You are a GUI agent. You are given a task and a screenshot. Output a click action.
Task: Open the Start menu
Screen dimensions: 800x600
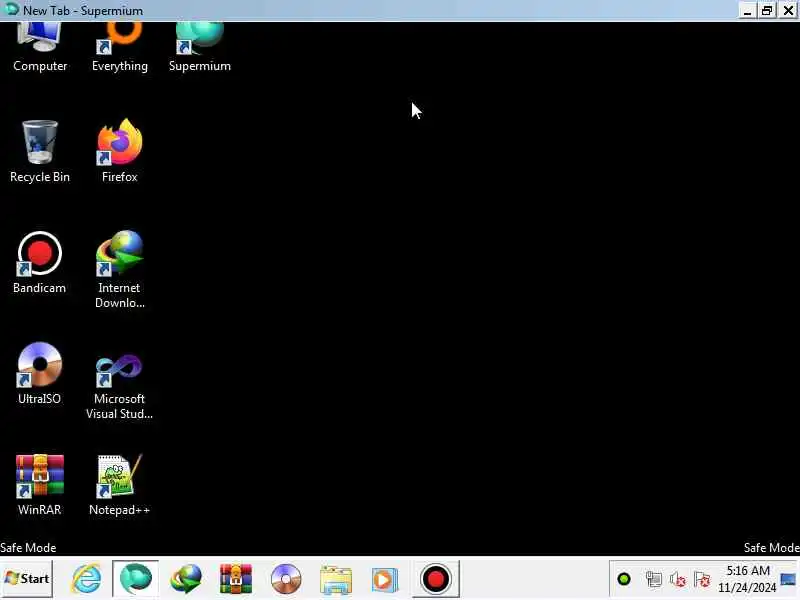click(27, 579)
